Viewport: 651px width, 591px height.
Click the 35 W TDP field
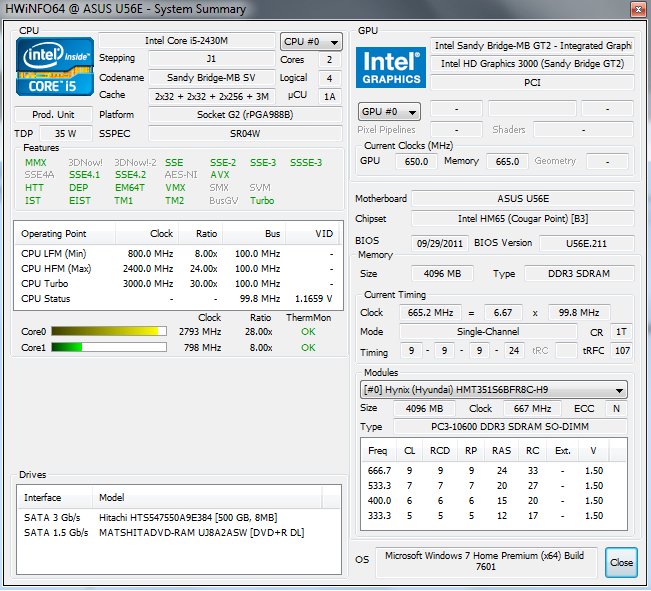click(66, 134)
